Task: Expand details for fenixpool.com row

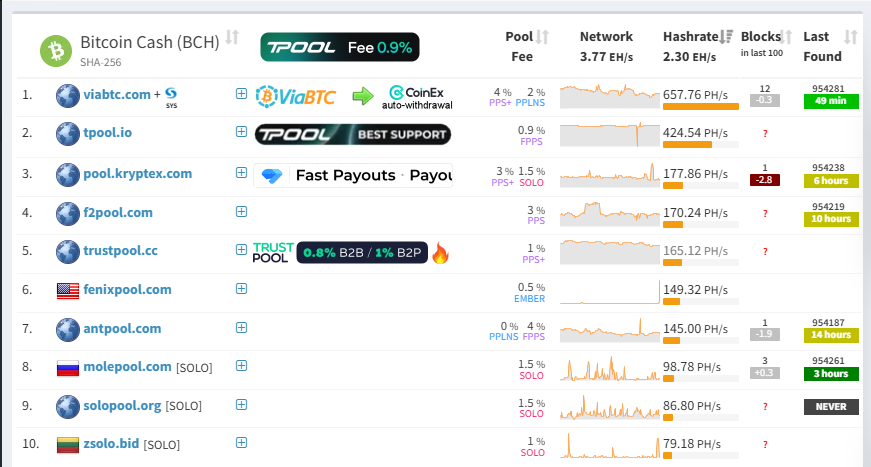Action: 241,289
